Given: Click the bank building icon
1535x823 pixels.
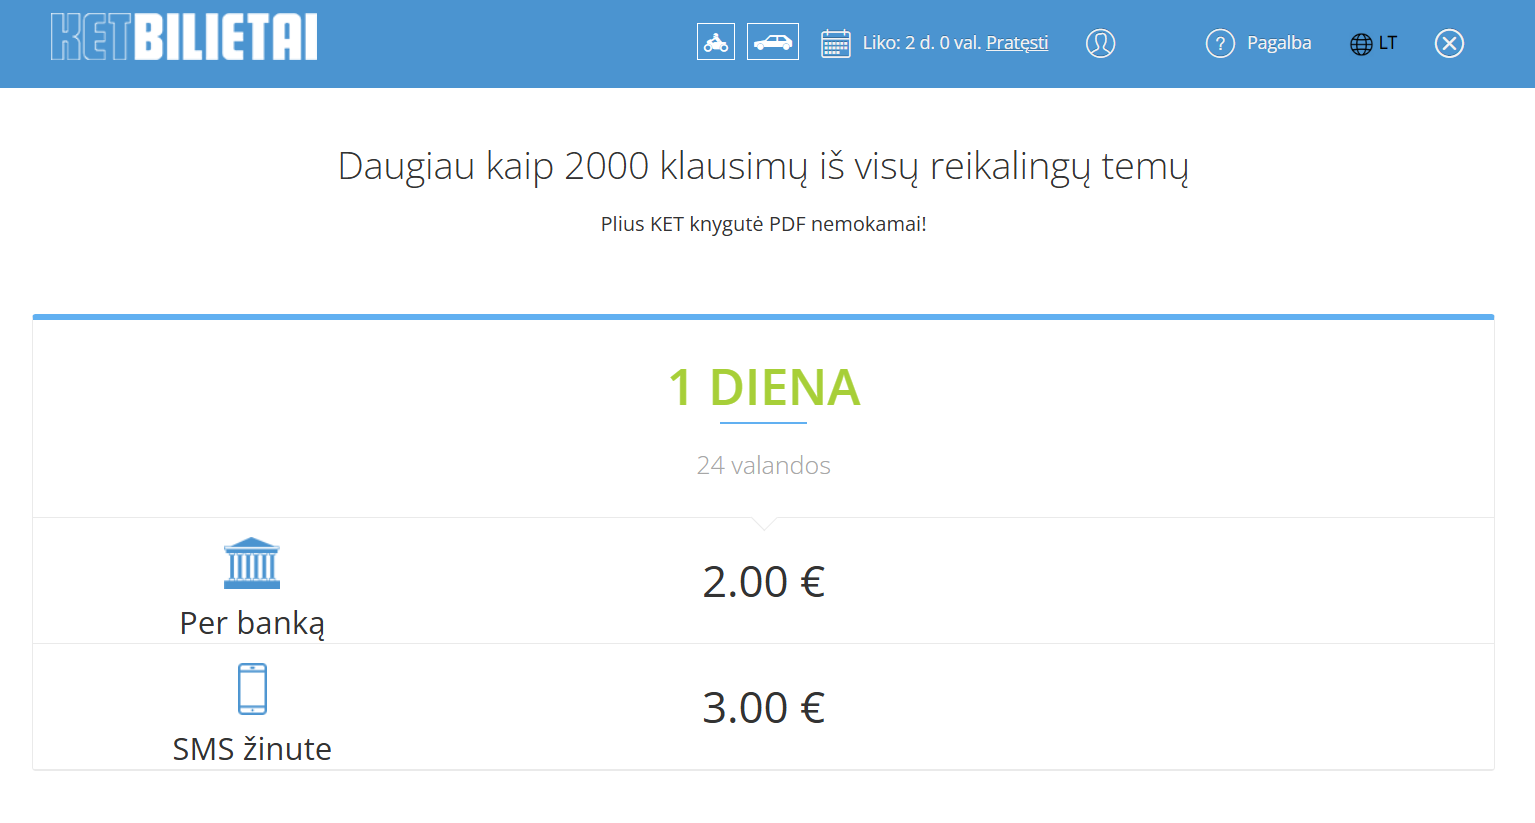Looking at the screenshot, I should coord(252,563).
